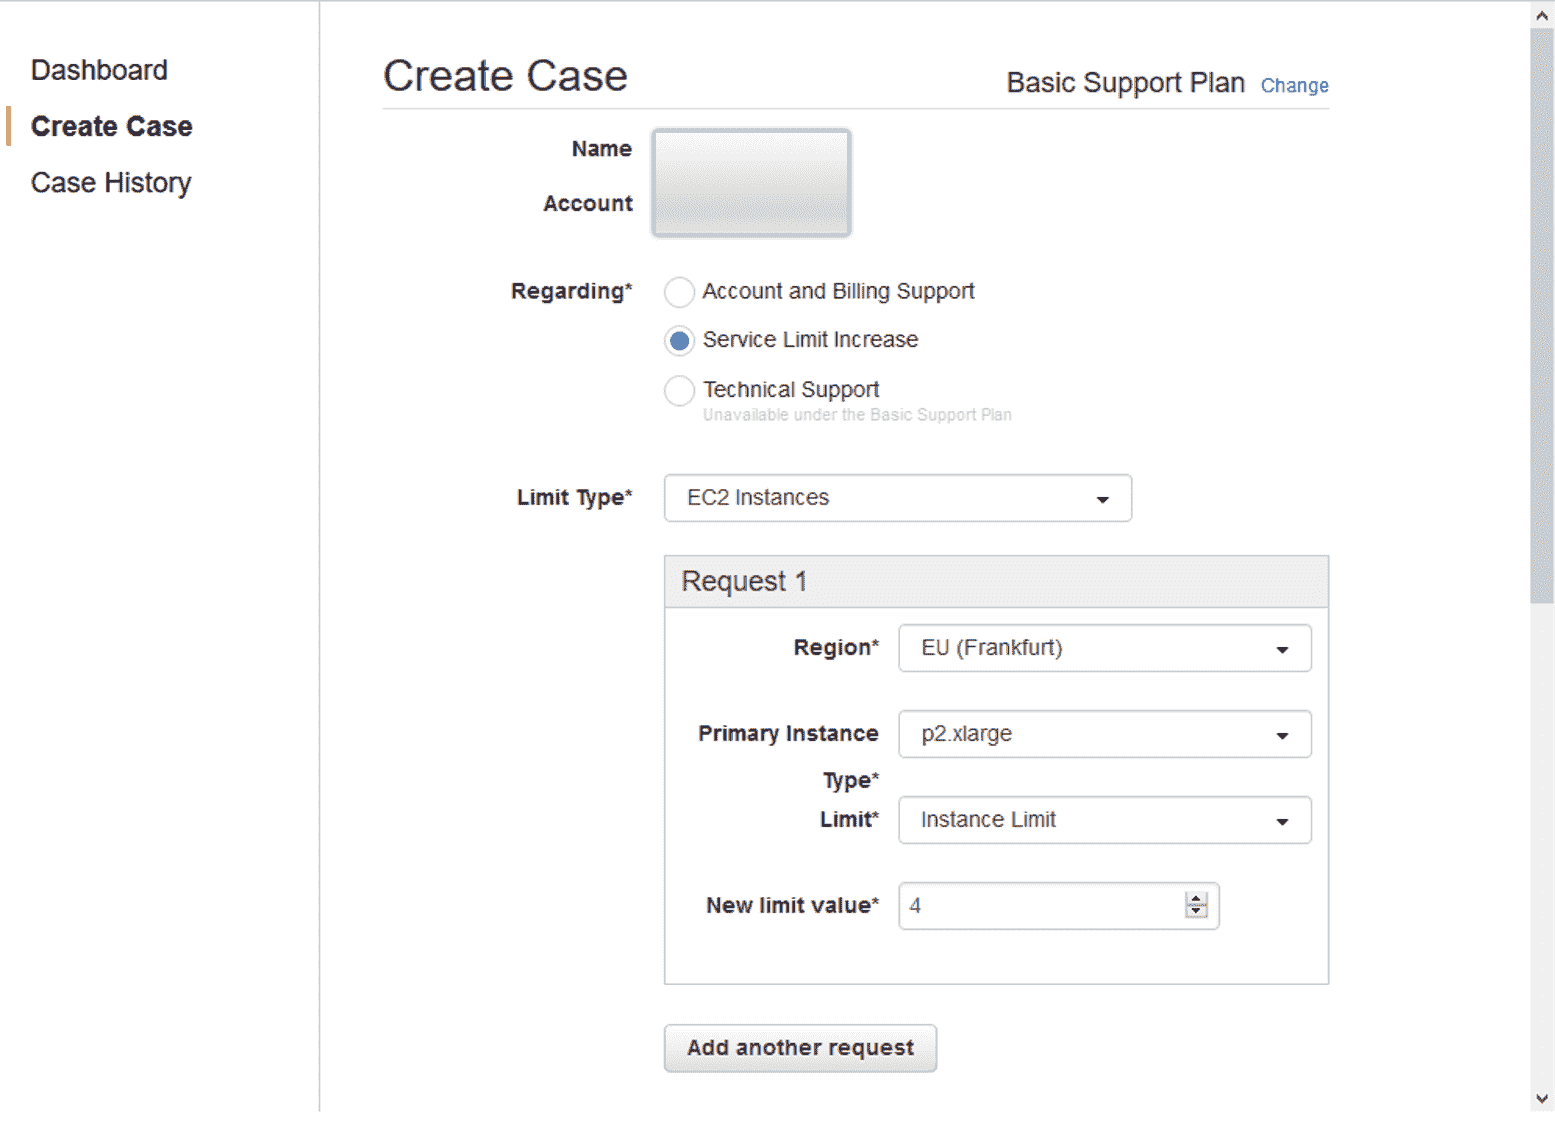The width and height of the screenshot is (1555, 1124).
Task: Click the Add another request button
Action: pyautogui.click(x=800, y=1048)
